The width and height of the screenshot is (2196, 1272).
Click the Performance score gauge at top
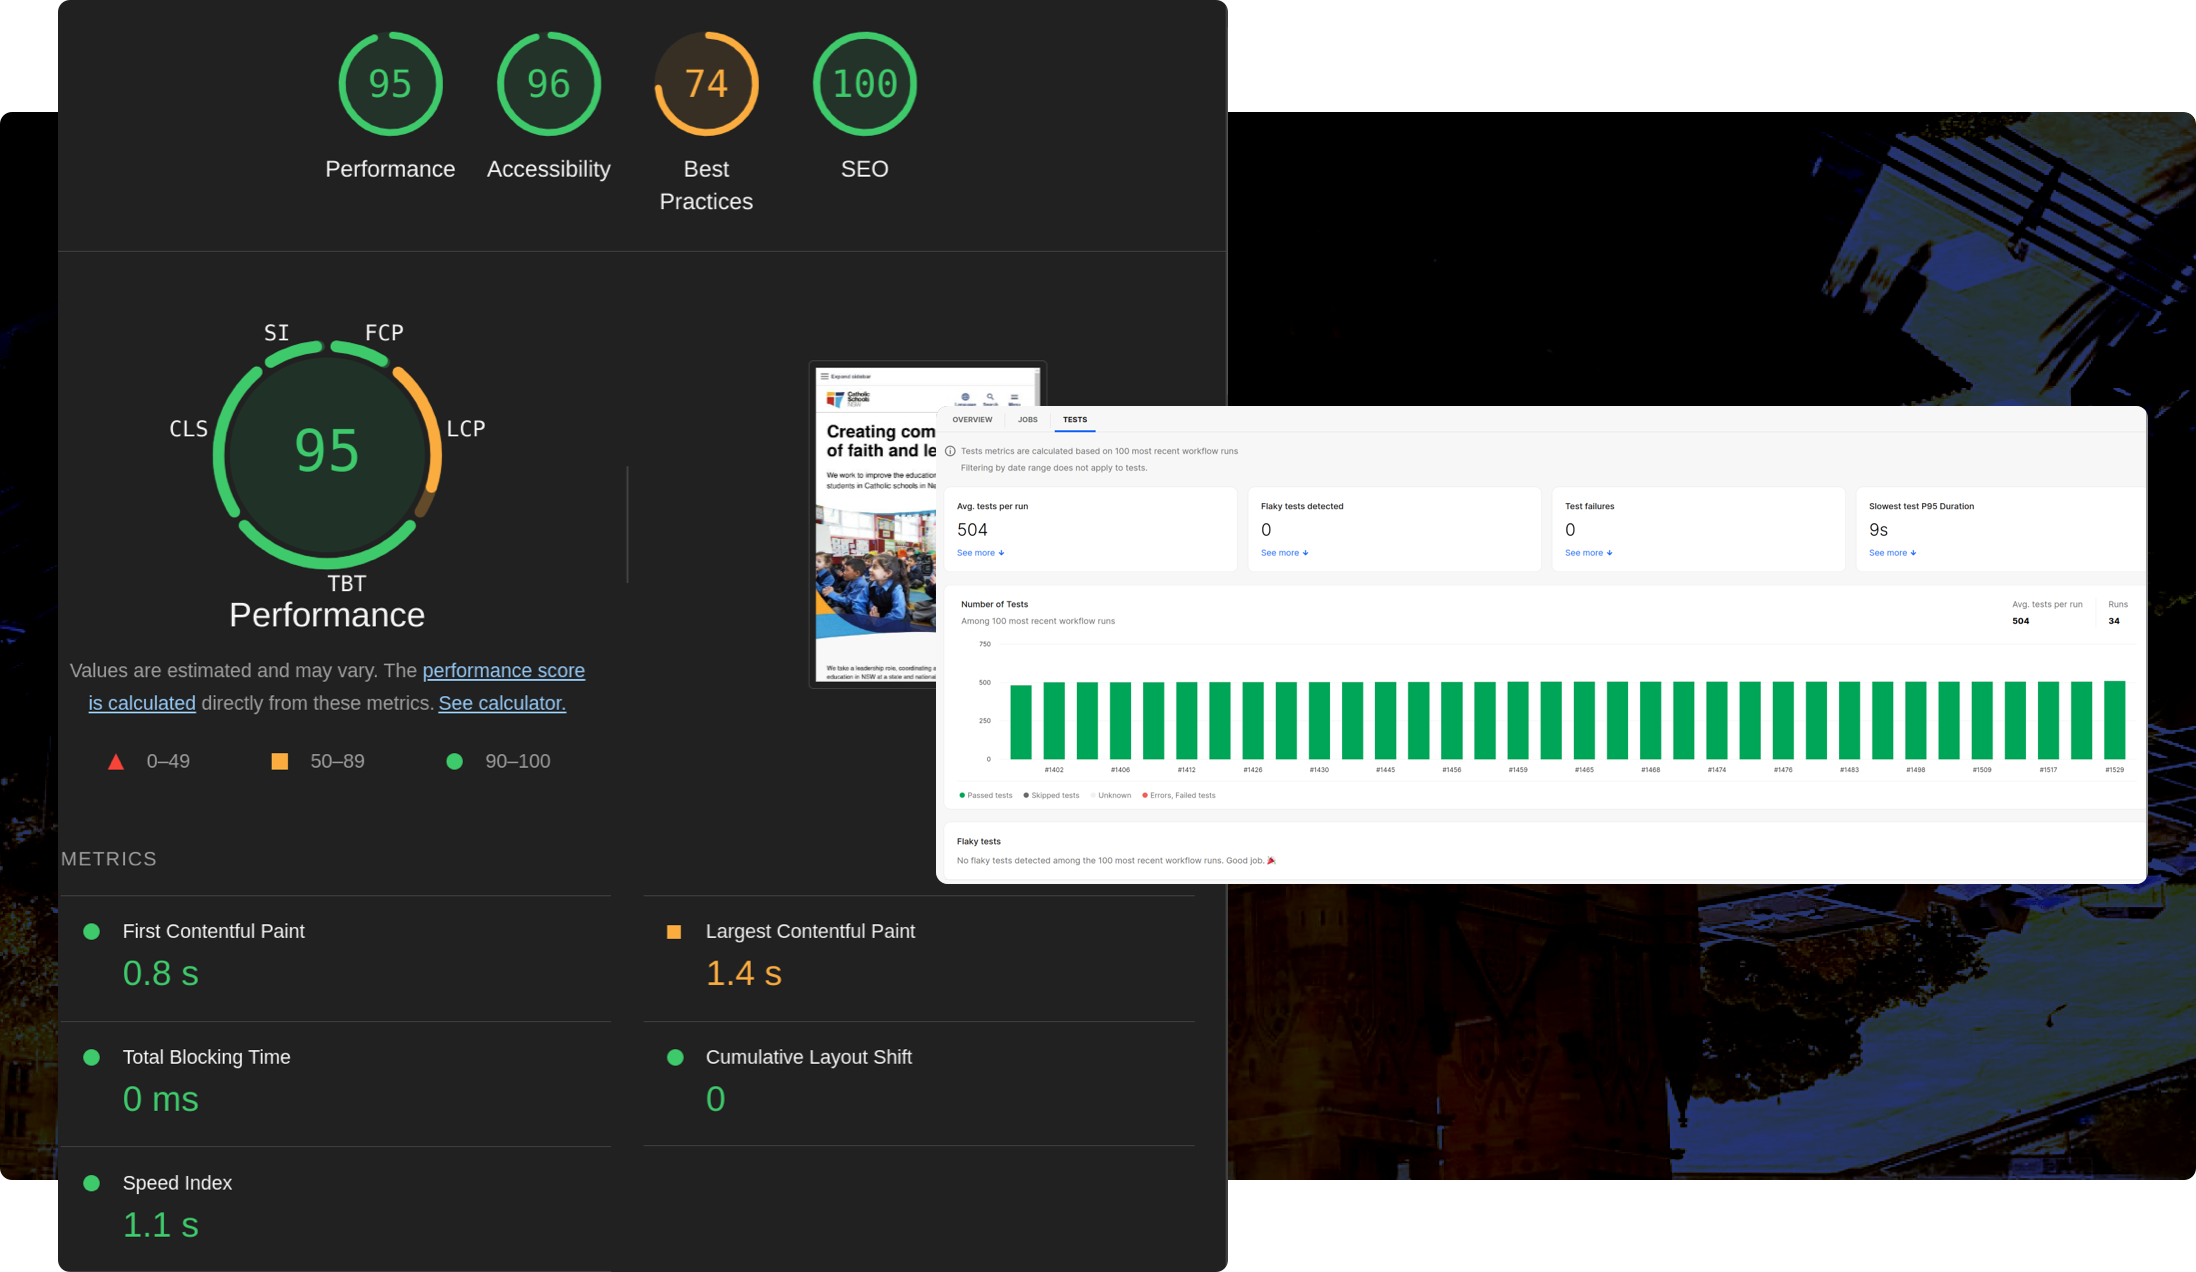pos(390,84)
